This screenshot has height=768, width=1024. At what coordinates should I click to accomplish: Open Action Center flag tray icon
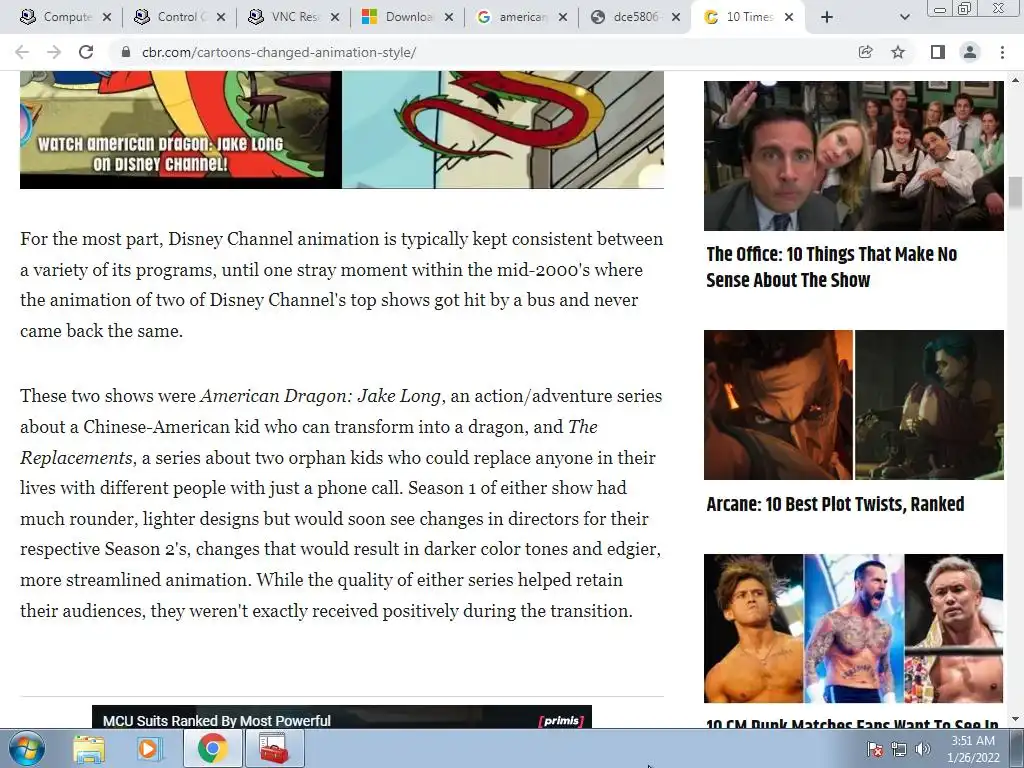pyautogui.click(x=874, y=749)
